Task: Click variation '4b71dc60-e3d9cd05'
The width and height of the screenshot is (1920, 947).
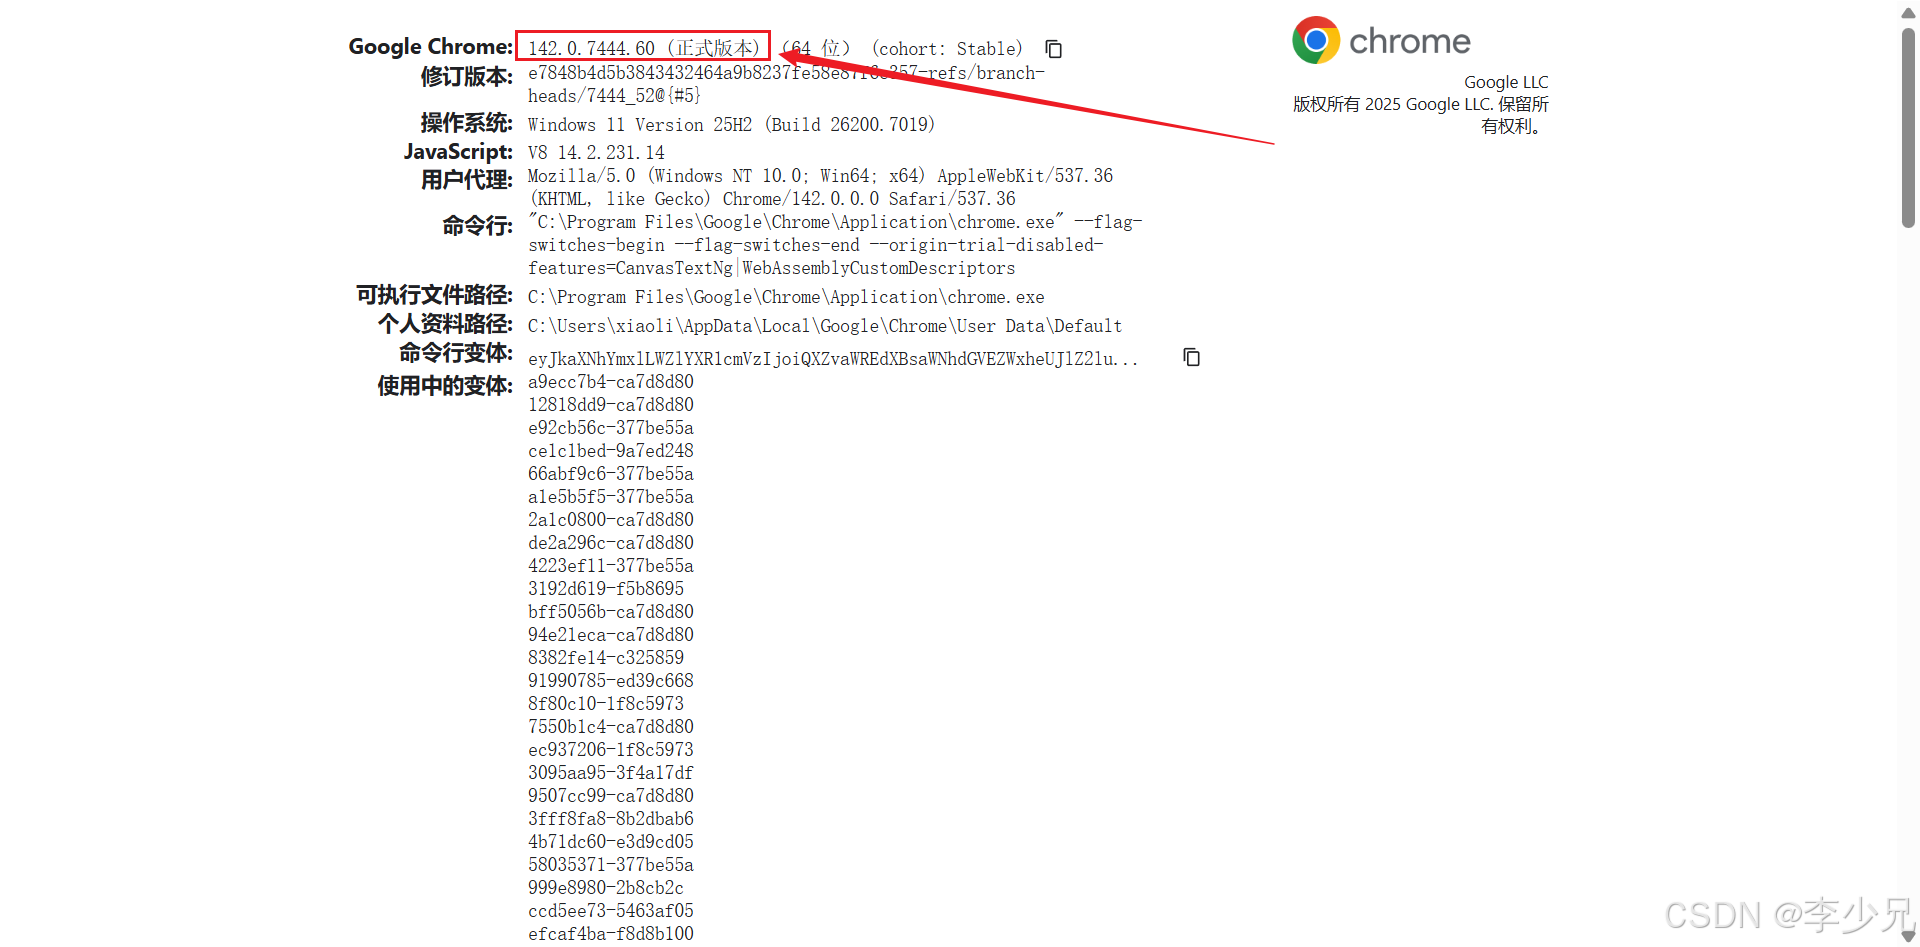Action: click(611, 842)
